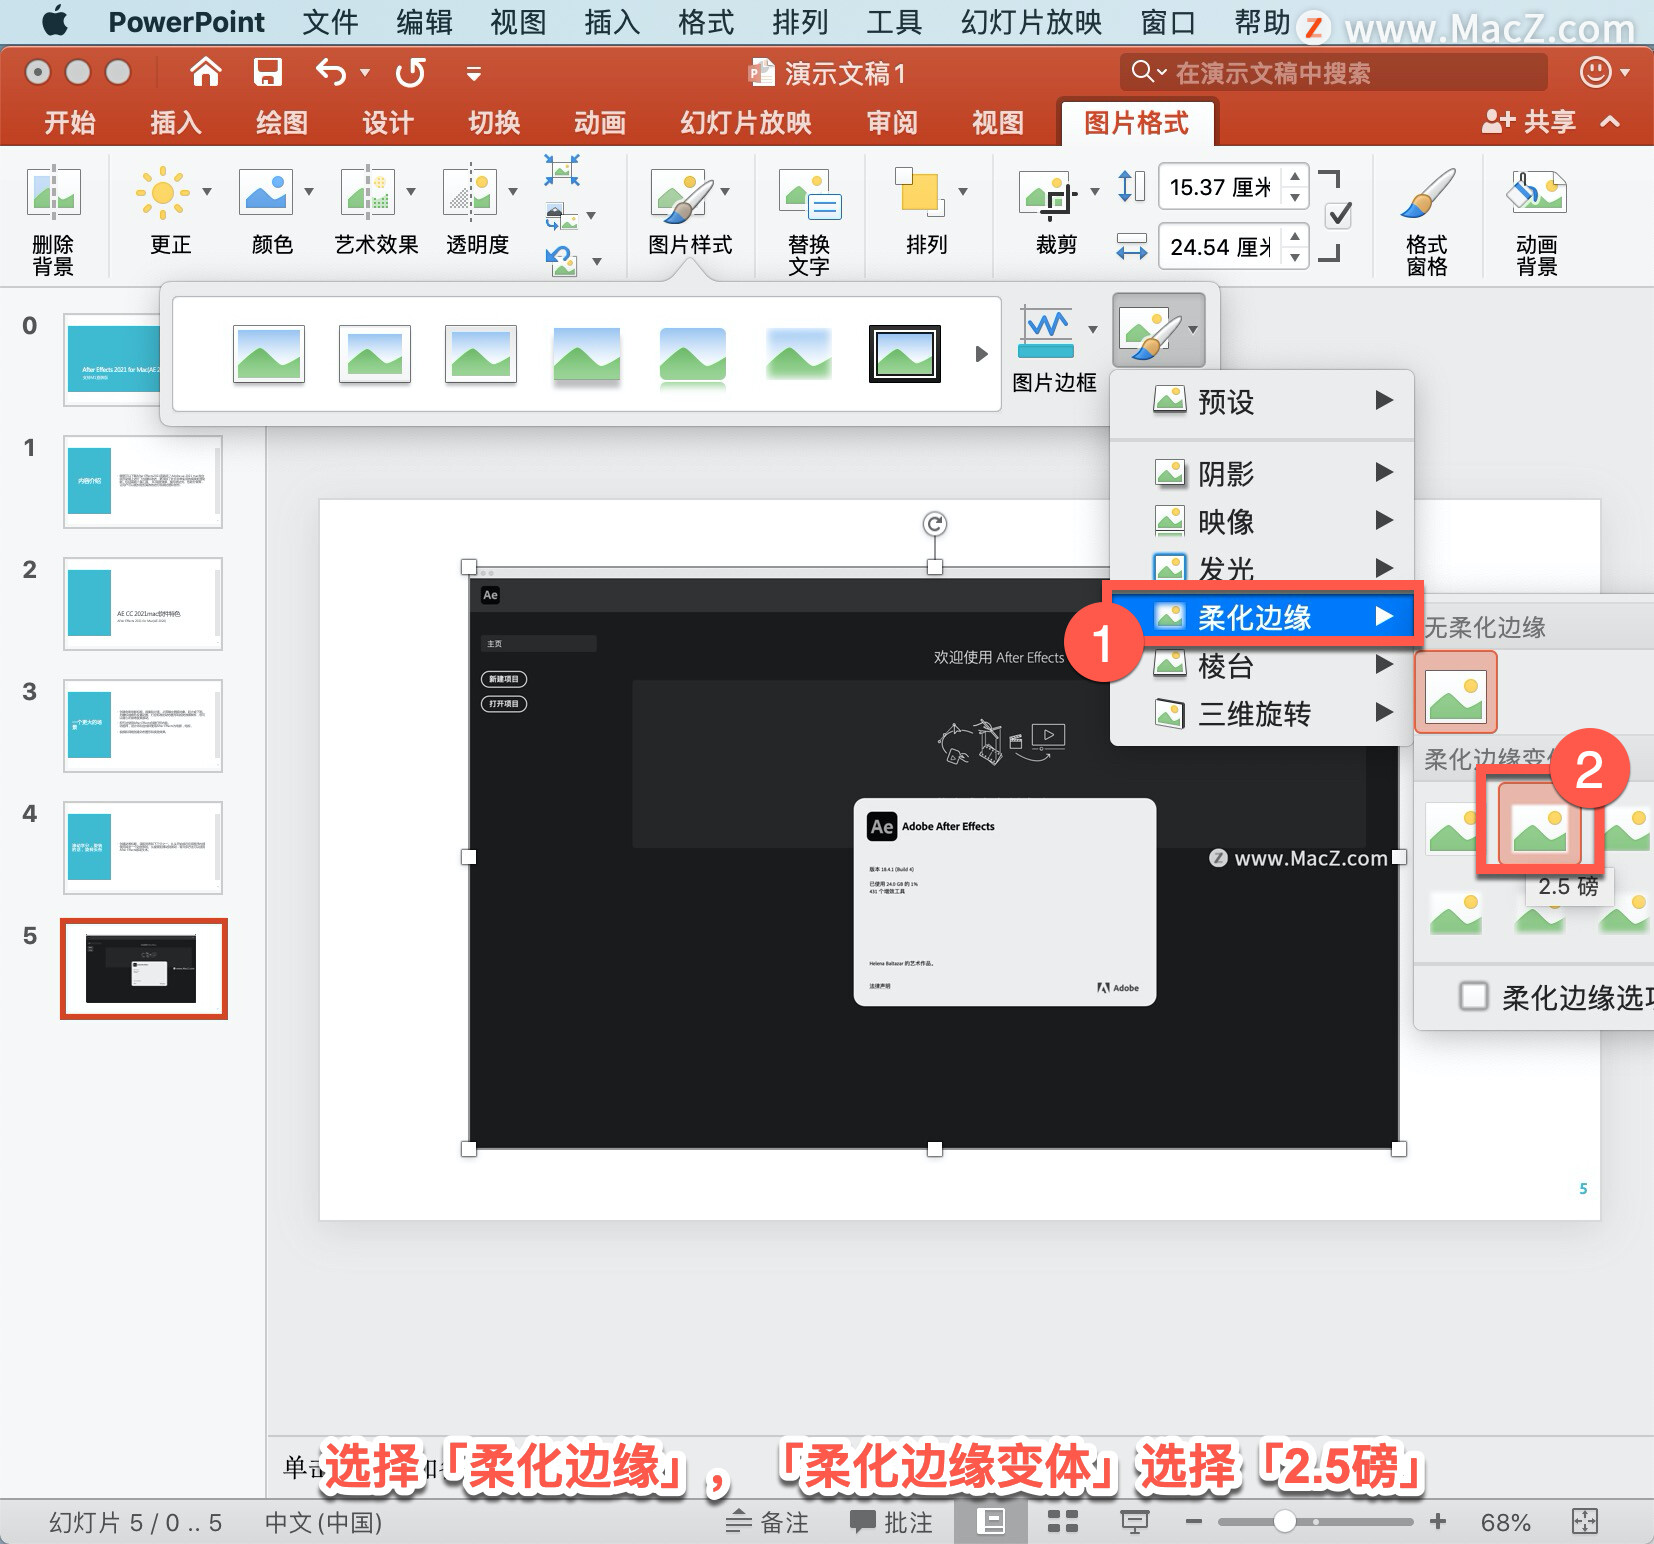1654x1544 pixels.
Task: Open 3-D Rotation (三维旋转) submenu
Action: click(x=1262, y=713)
